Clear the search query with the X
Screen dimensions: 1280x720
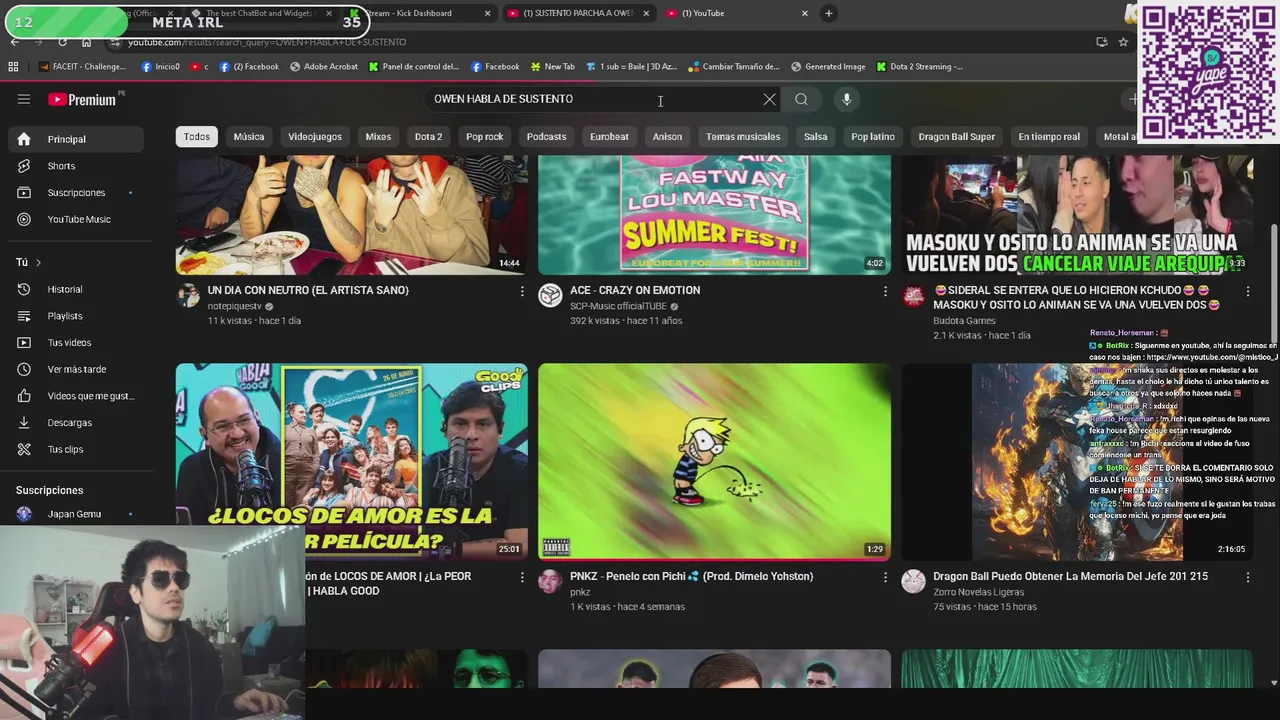tap(769, 99)
